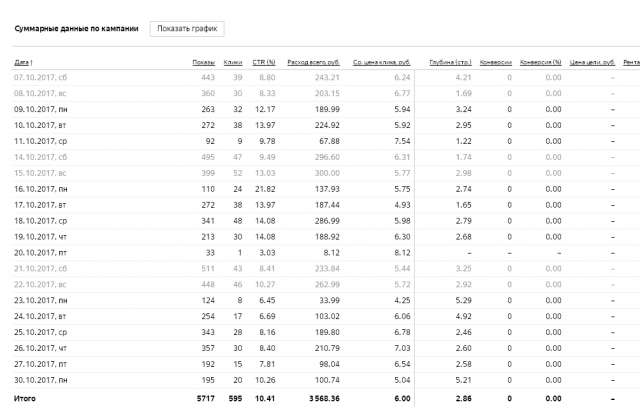The height and width of the screenshot is (407, 640).
Task: Sort by Глубина (стр.) column header
Action: pyautogui.click(x=450, y=62)
